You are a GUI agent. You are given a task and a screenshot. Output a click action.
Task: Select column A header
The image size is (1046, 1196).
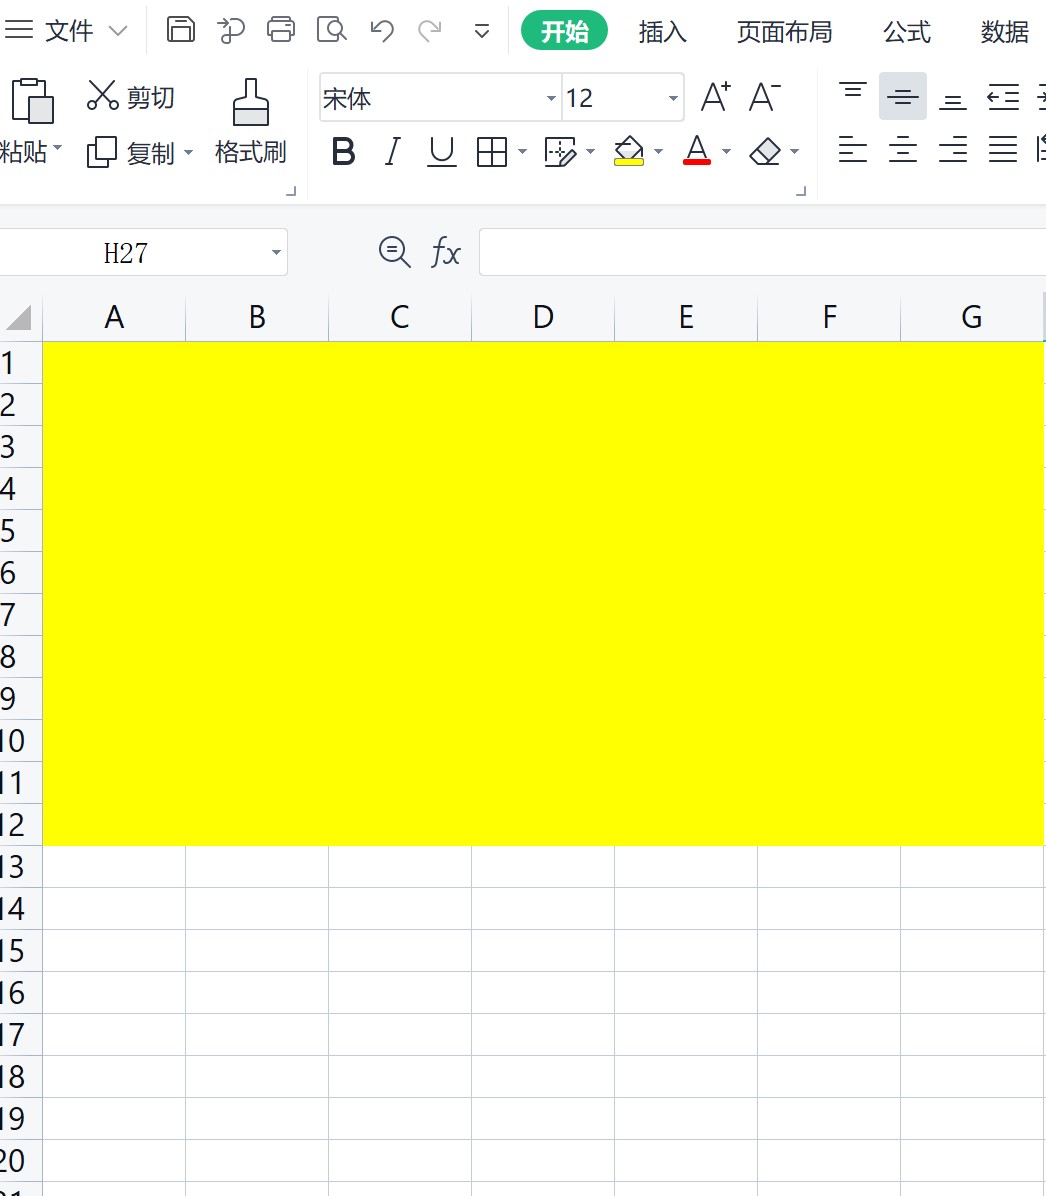click(114, 317)
